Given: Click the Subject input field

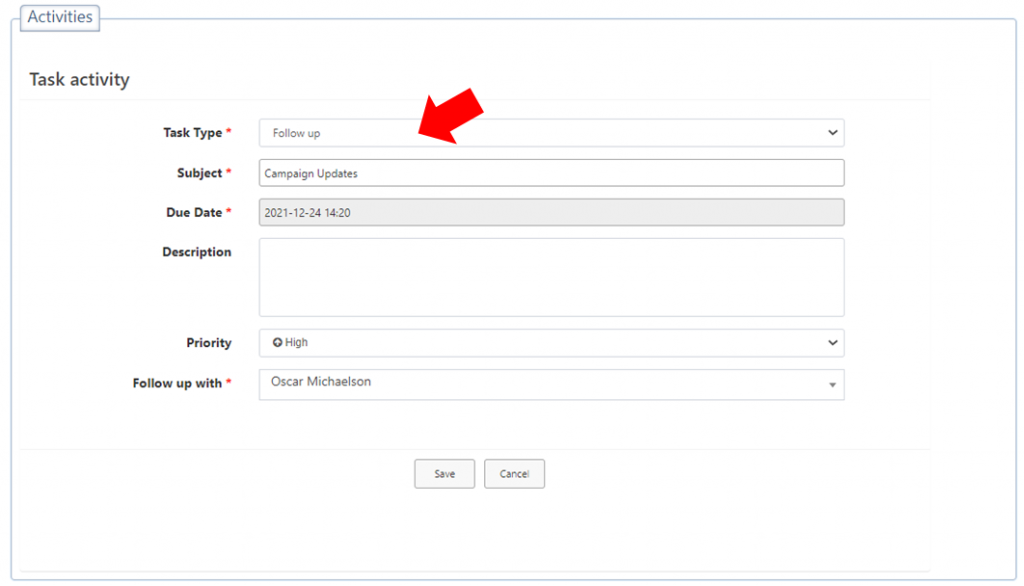Looking at the screenshot, I should tap(551, 173).
